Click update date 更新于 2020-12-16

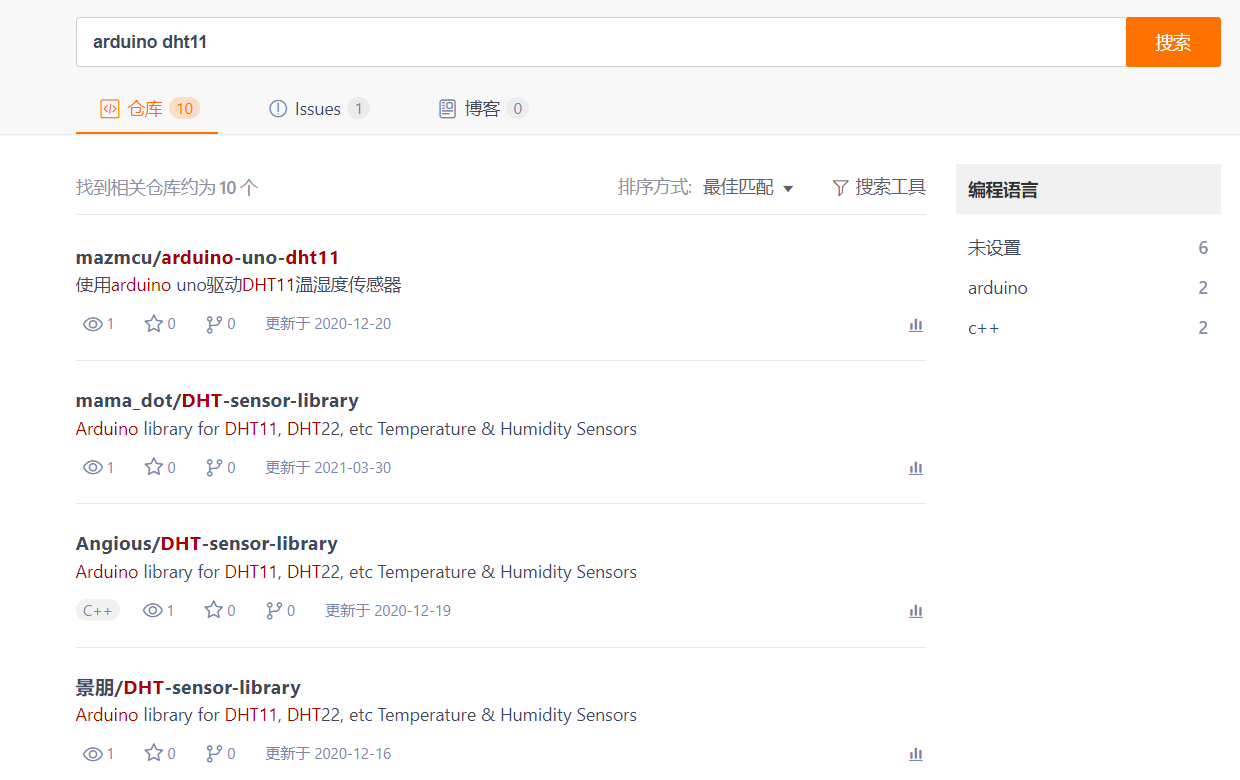[x=328, y=754]
